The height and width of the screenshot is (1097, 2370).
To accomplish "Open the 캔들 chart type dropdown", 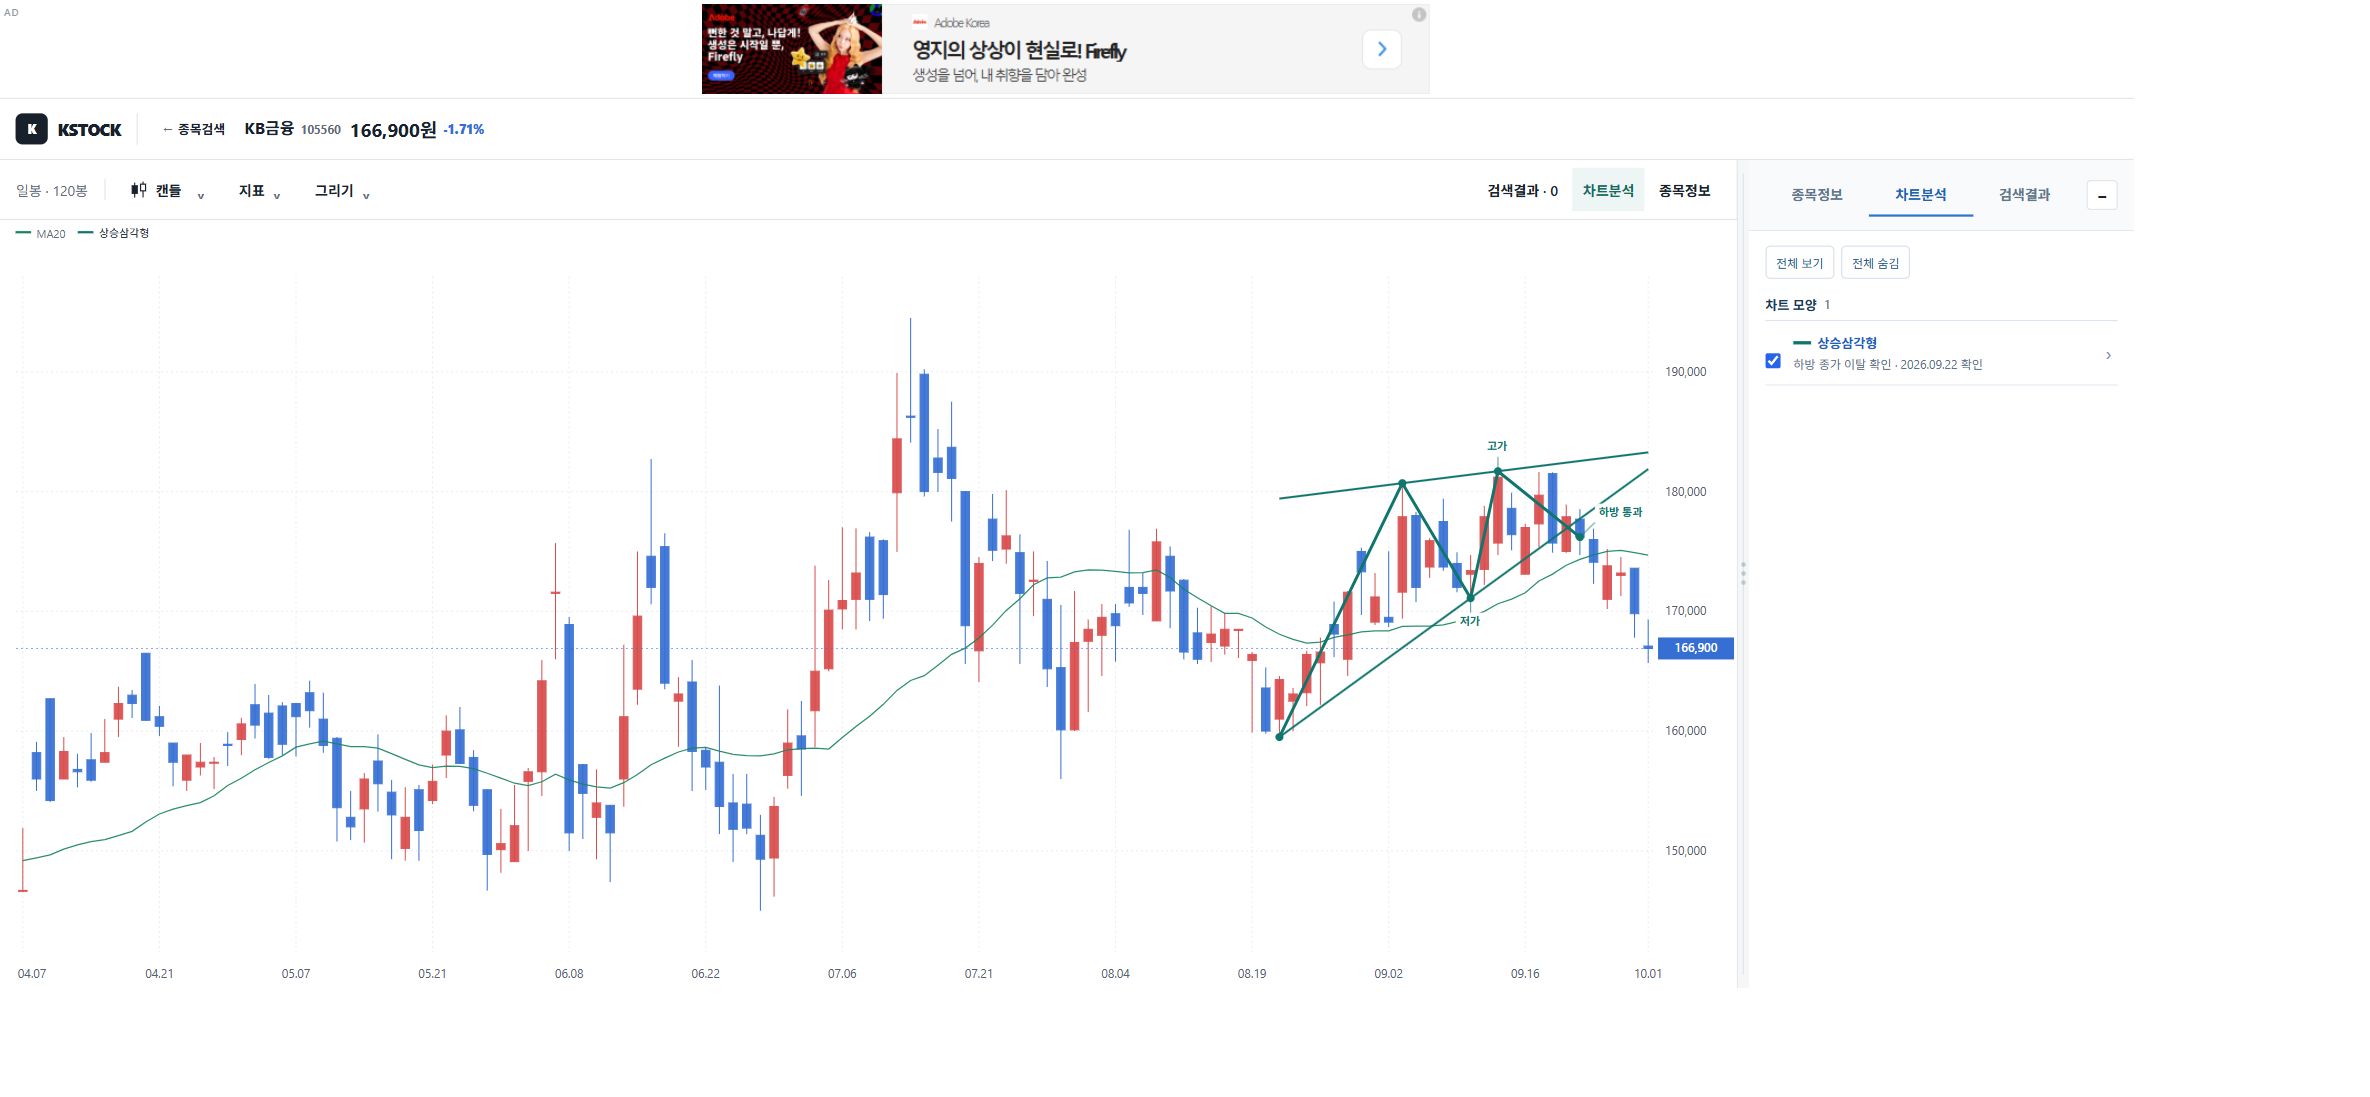I will pyautogui.click(x=167, y=191).
